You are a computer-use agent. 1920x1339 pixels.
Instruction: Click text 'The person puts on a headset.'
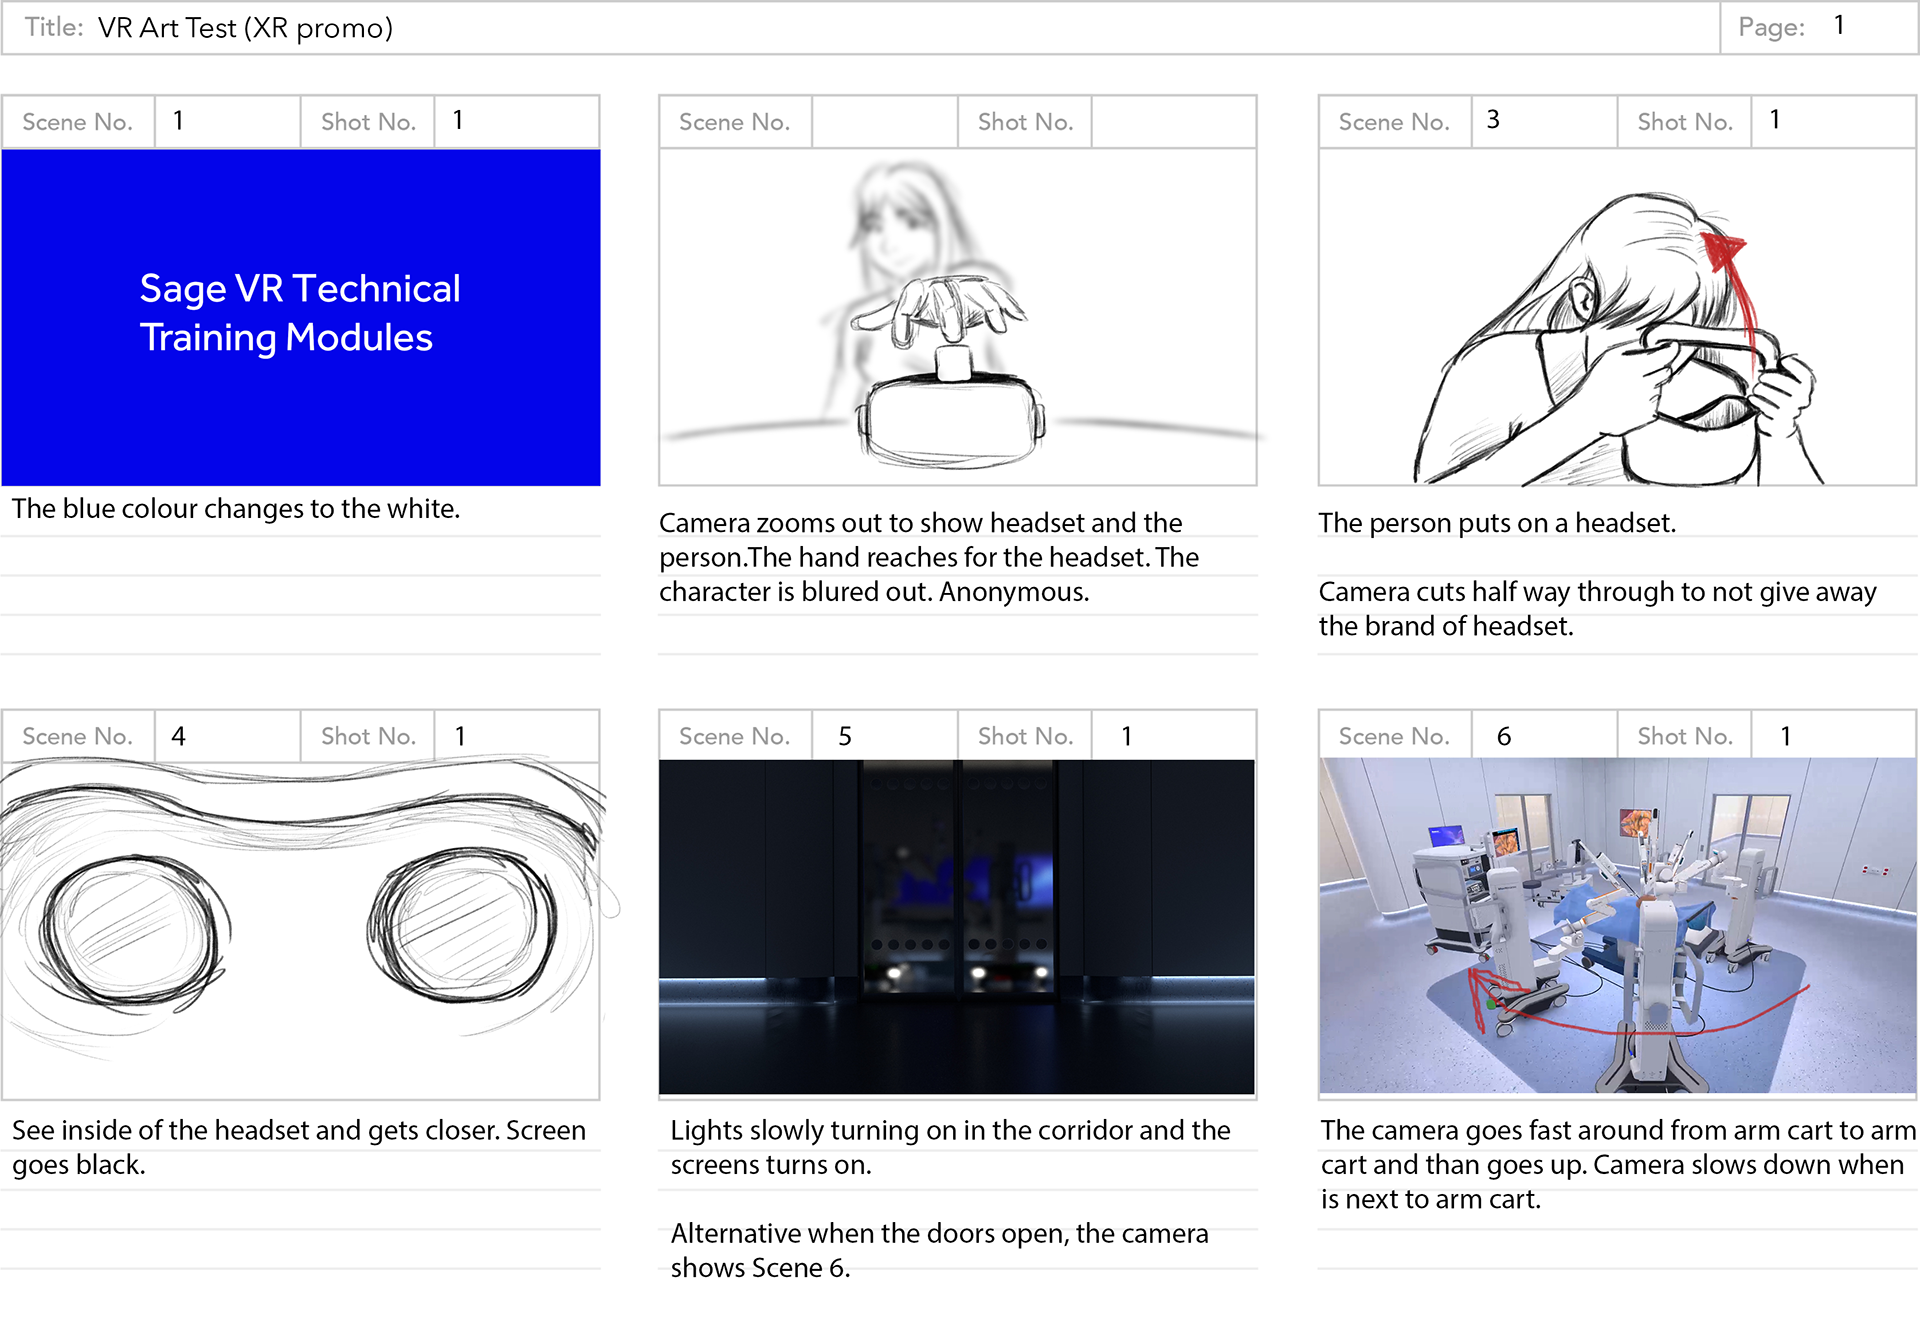tap(1497, 523)
